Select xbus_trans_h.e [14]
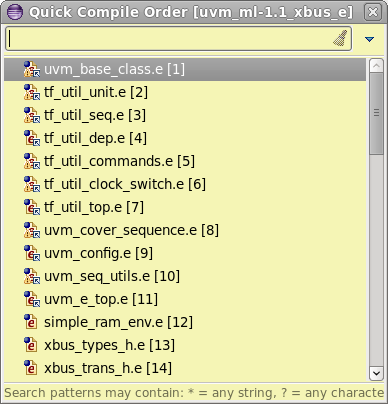This screenshot has width=388, height=404. (185, 368)
